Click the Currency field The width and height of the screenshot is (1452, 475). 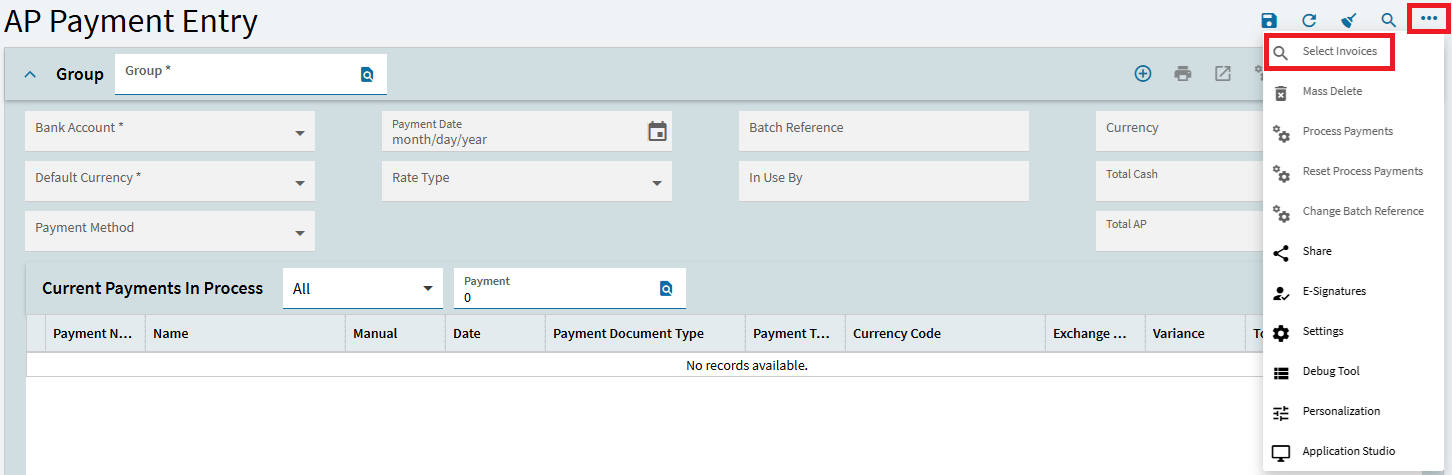(x=1179, y=131)
